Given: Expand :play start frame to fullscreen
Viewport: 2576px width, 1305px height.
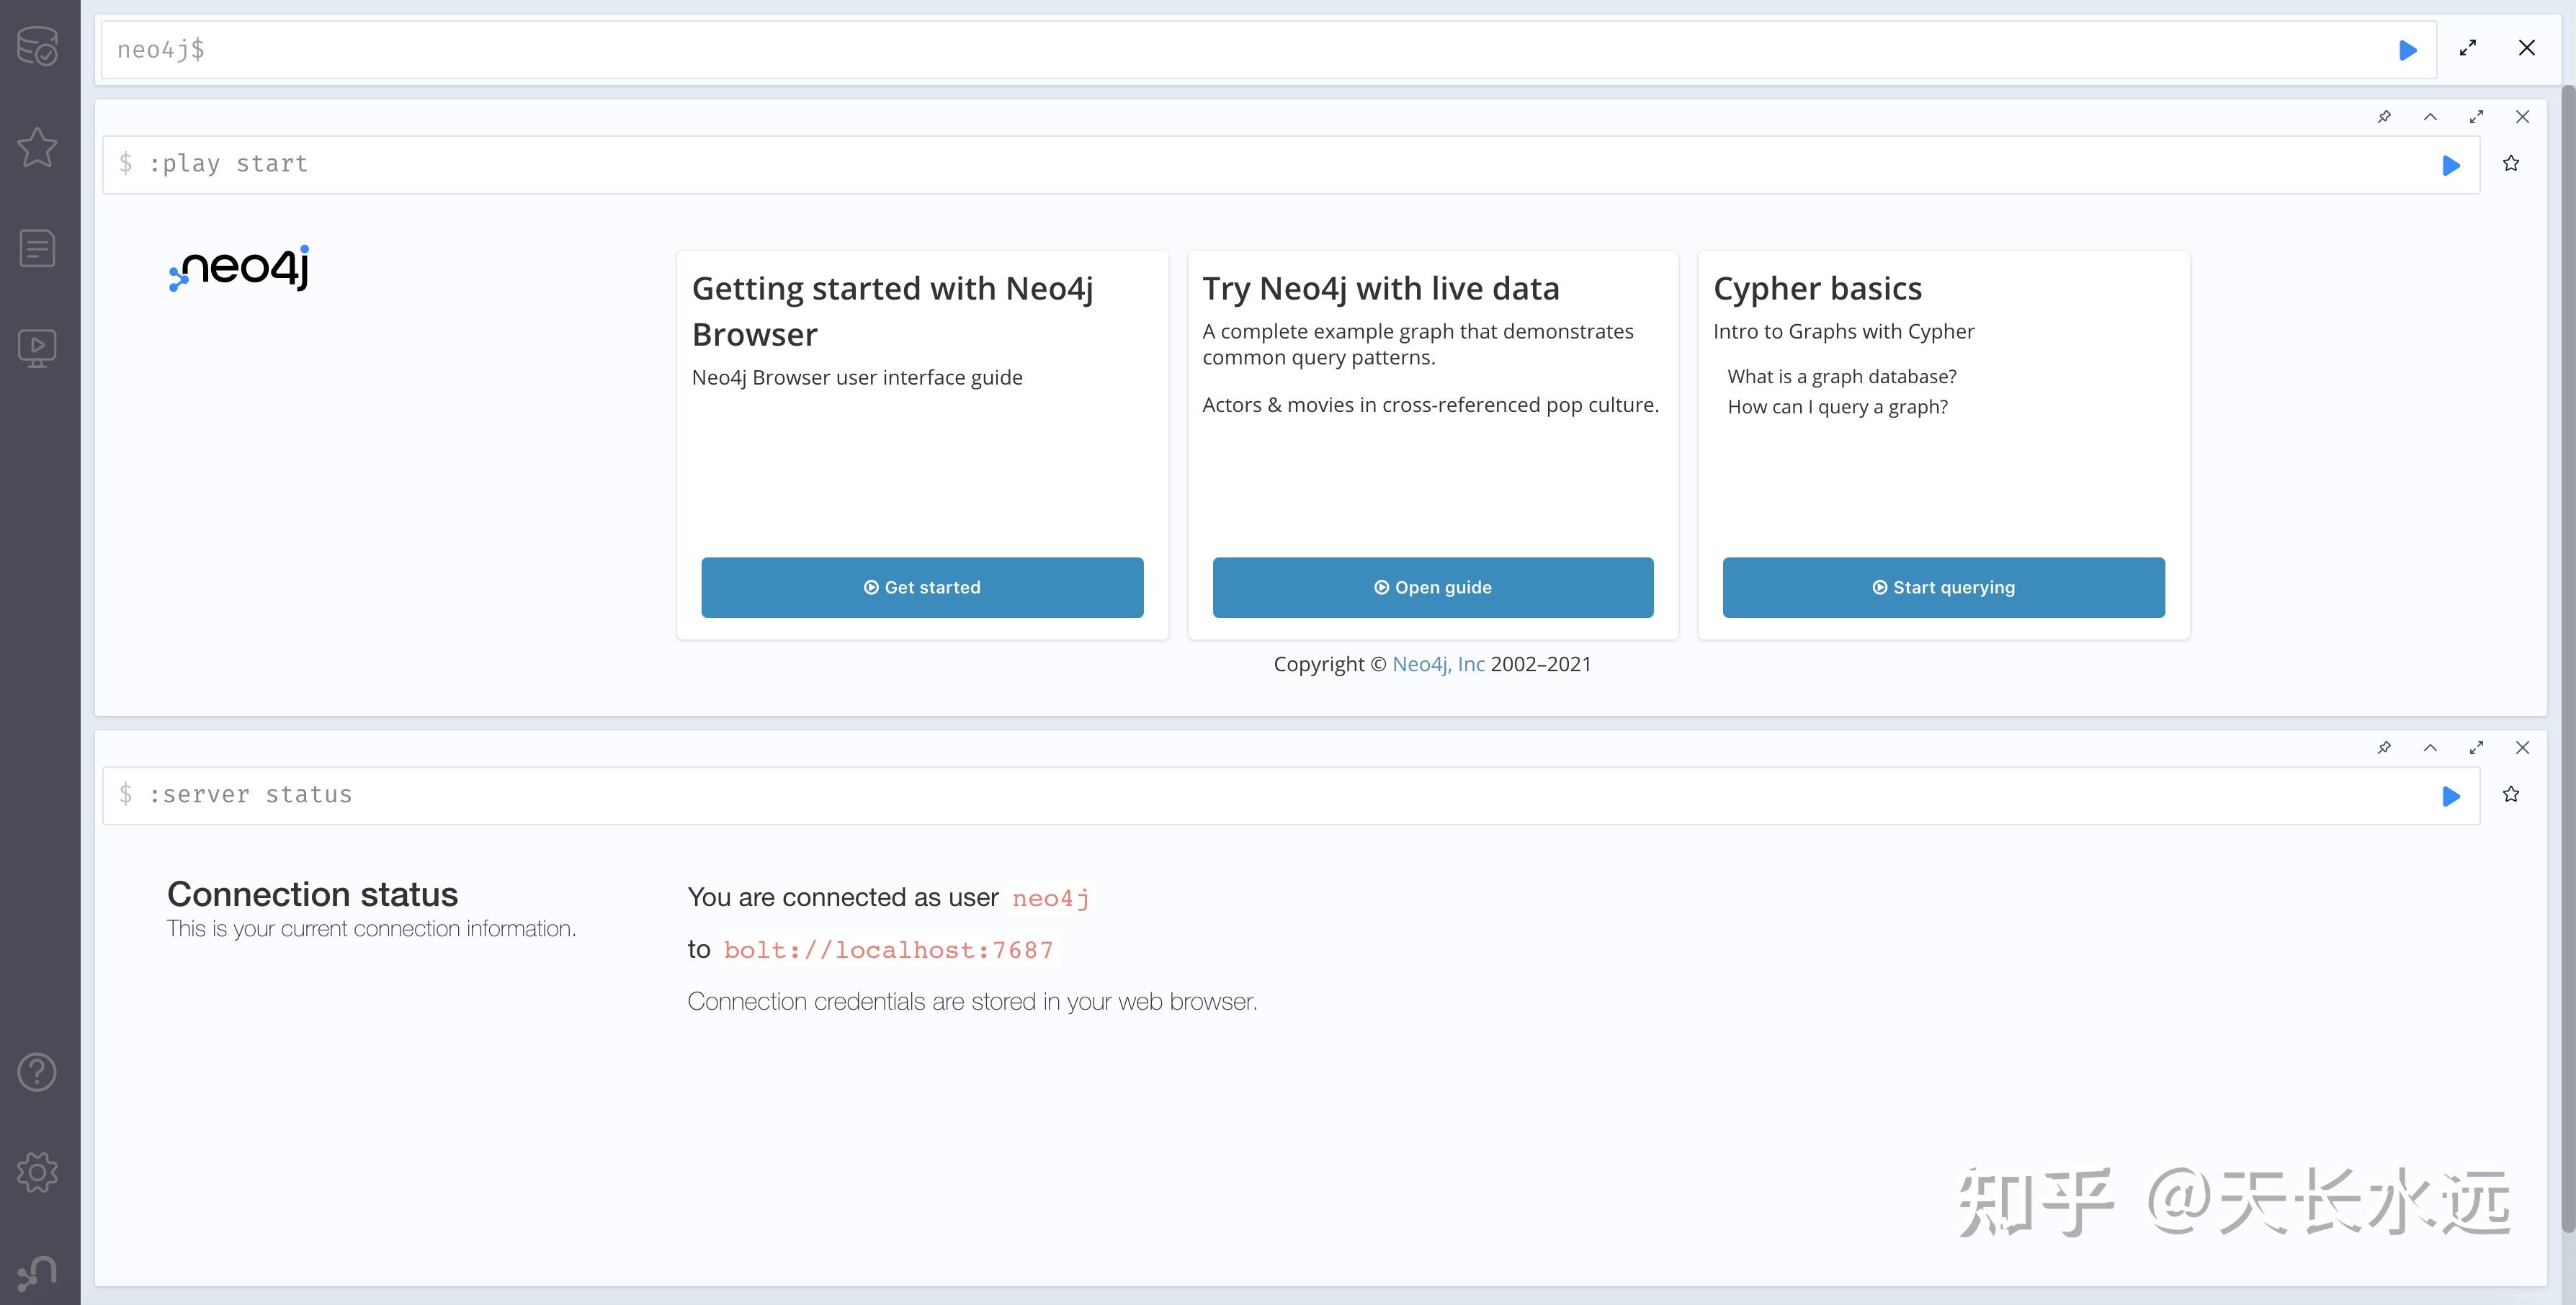Looking at the screenshot, I should point(2476,117).
